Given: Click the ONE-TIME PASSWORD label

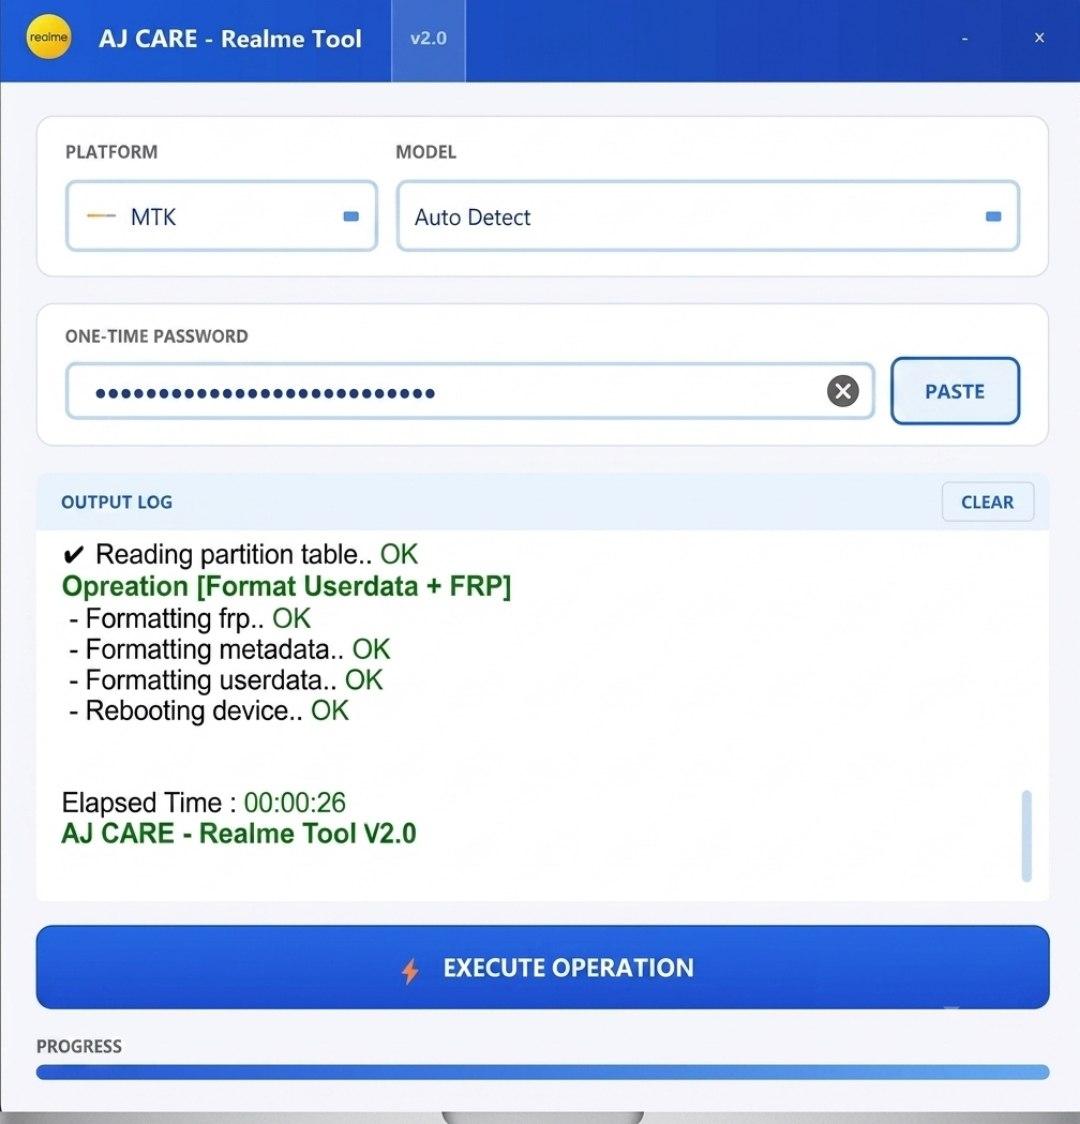Looking at the screenshot, I should [156, 336].
